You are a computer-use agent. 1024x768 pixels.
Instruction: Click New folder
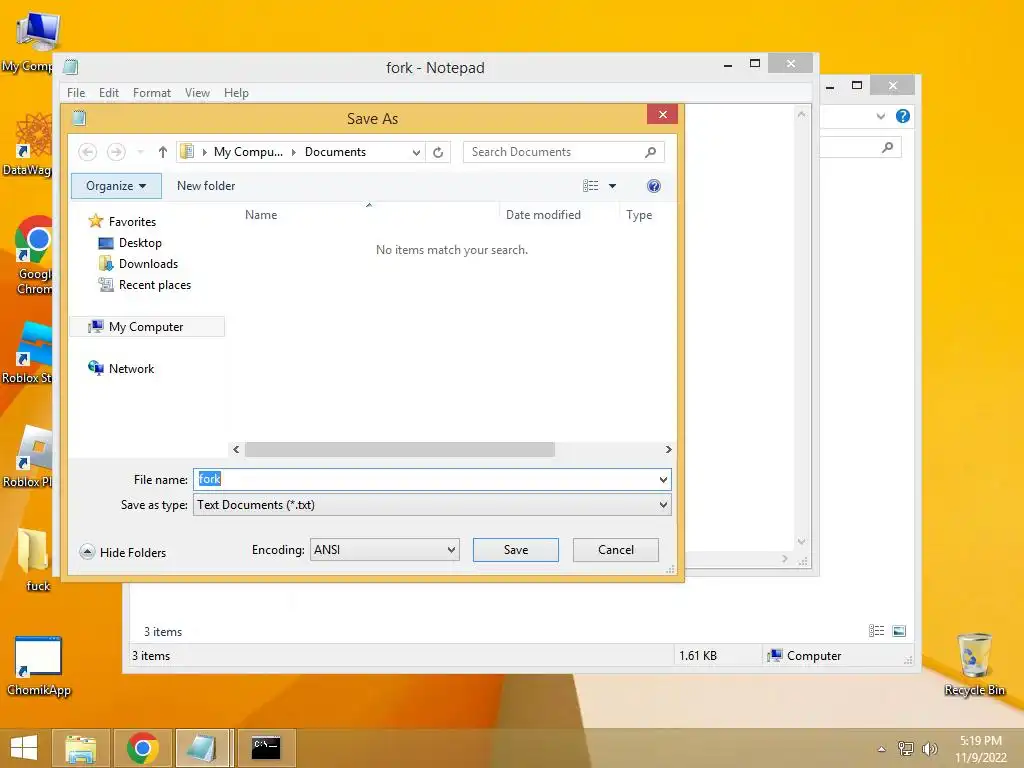tap(206, 186)
